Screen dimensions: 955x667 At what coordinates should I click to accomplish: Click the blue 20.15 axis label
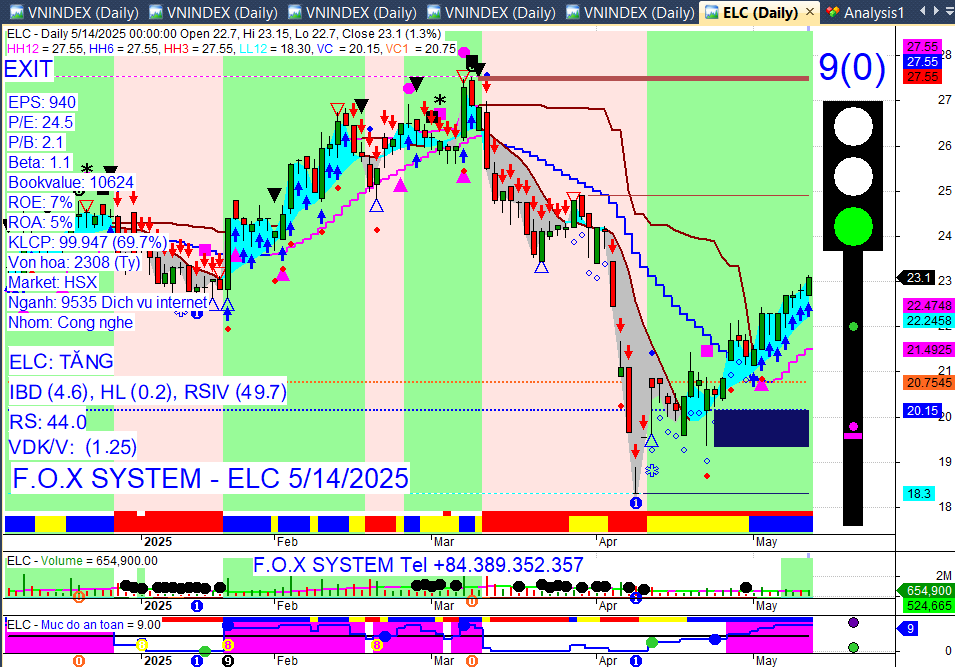(x=922, y=411)
